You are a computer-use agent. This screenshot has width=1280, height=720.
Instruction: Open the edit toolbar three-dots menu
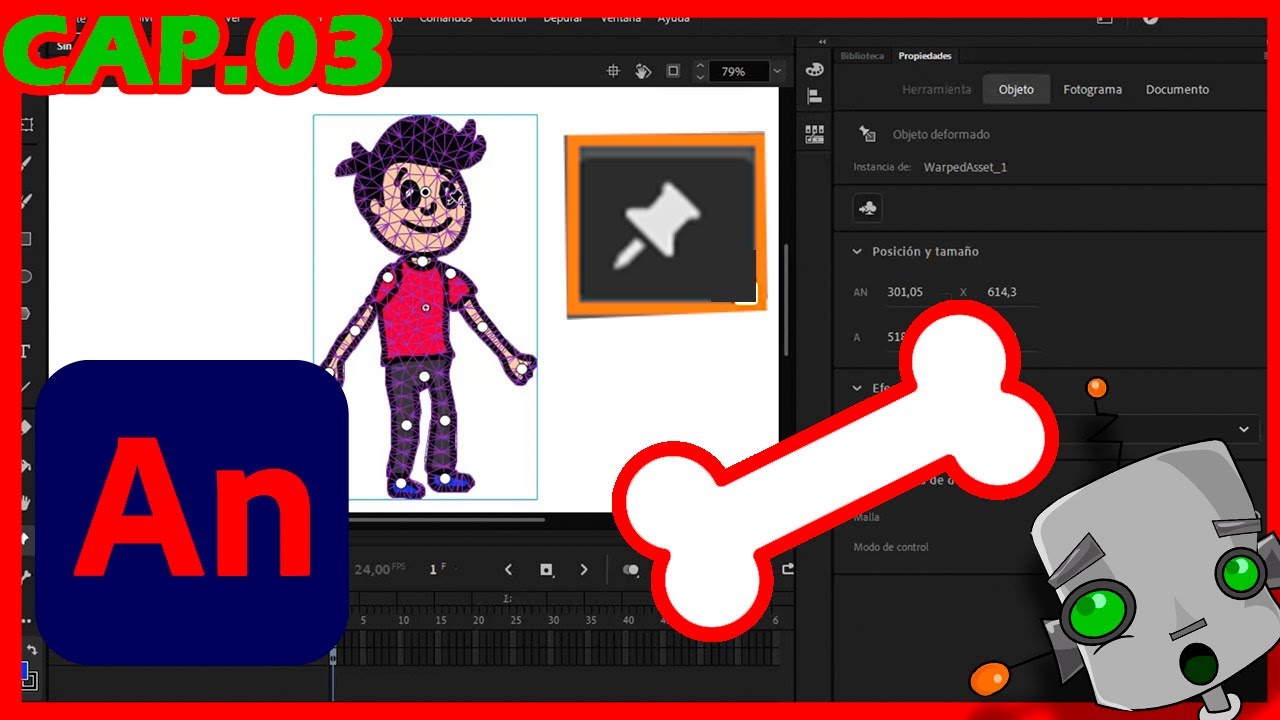coord(27,620)
